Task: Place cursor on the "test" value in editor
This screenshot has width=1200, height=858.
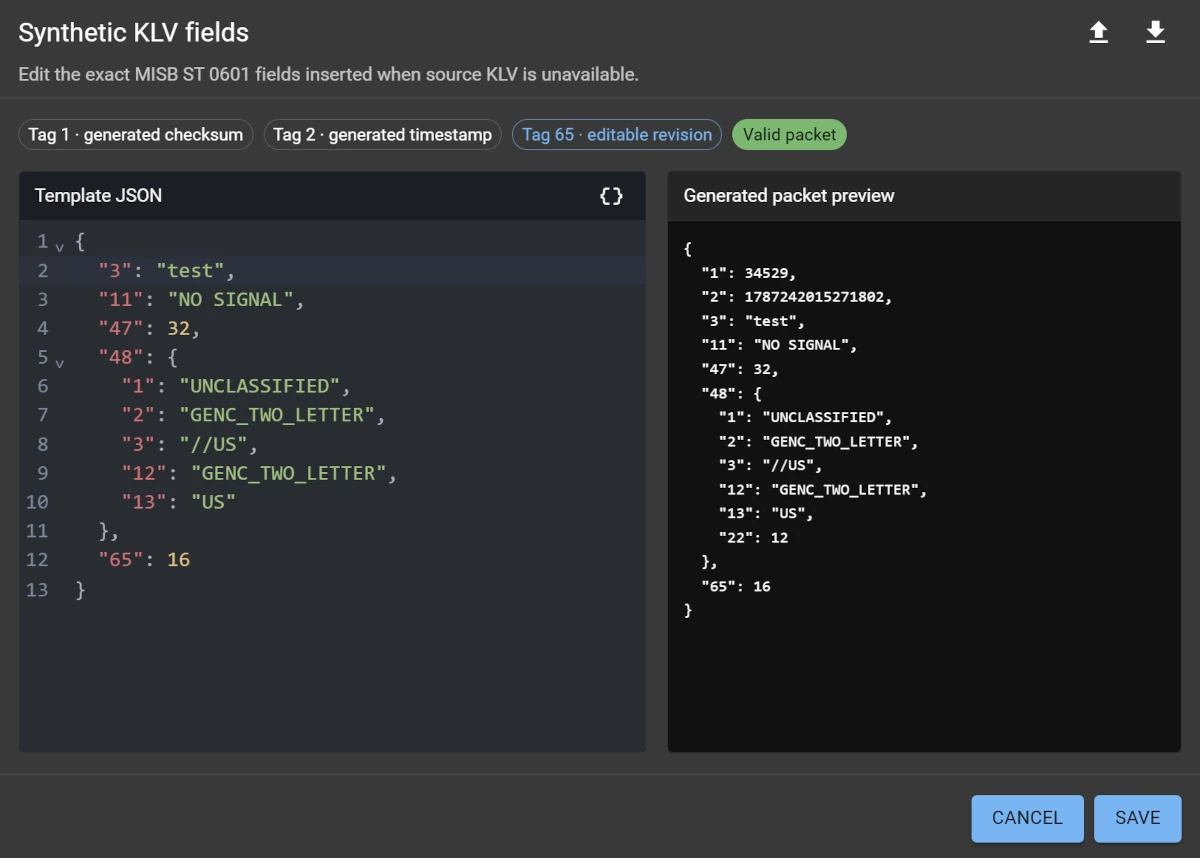Action: [x=190, y=270]
